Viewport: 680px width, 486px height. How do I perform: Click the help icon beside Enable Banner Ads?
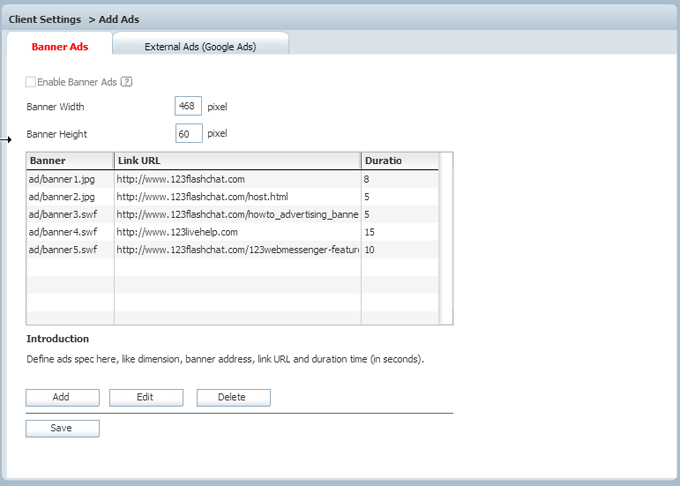tap(127, 82)
